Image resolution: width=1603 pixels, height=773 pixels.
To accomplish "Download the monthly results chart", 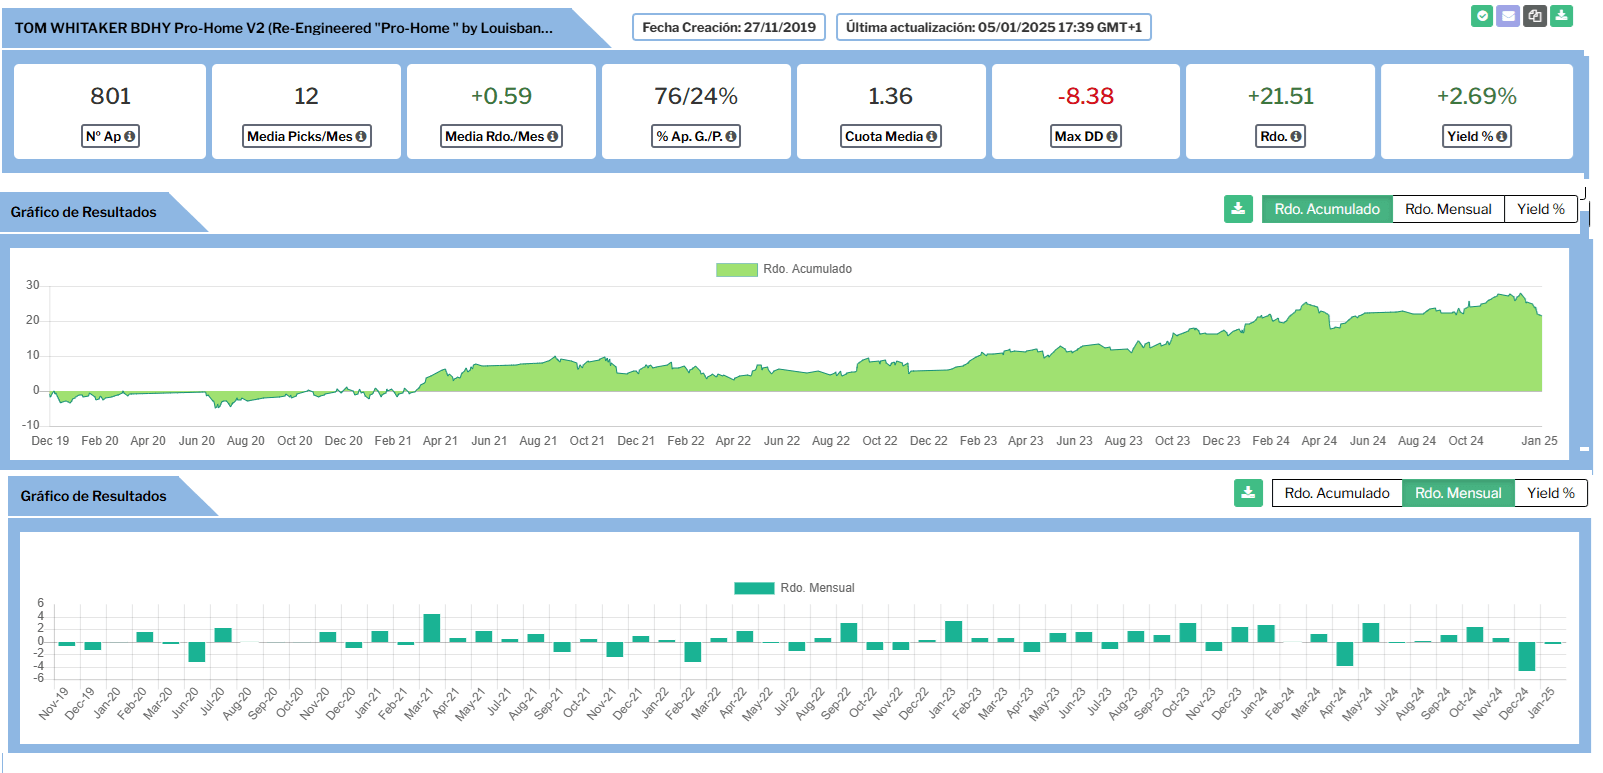I will click(x=1248, y=493).
